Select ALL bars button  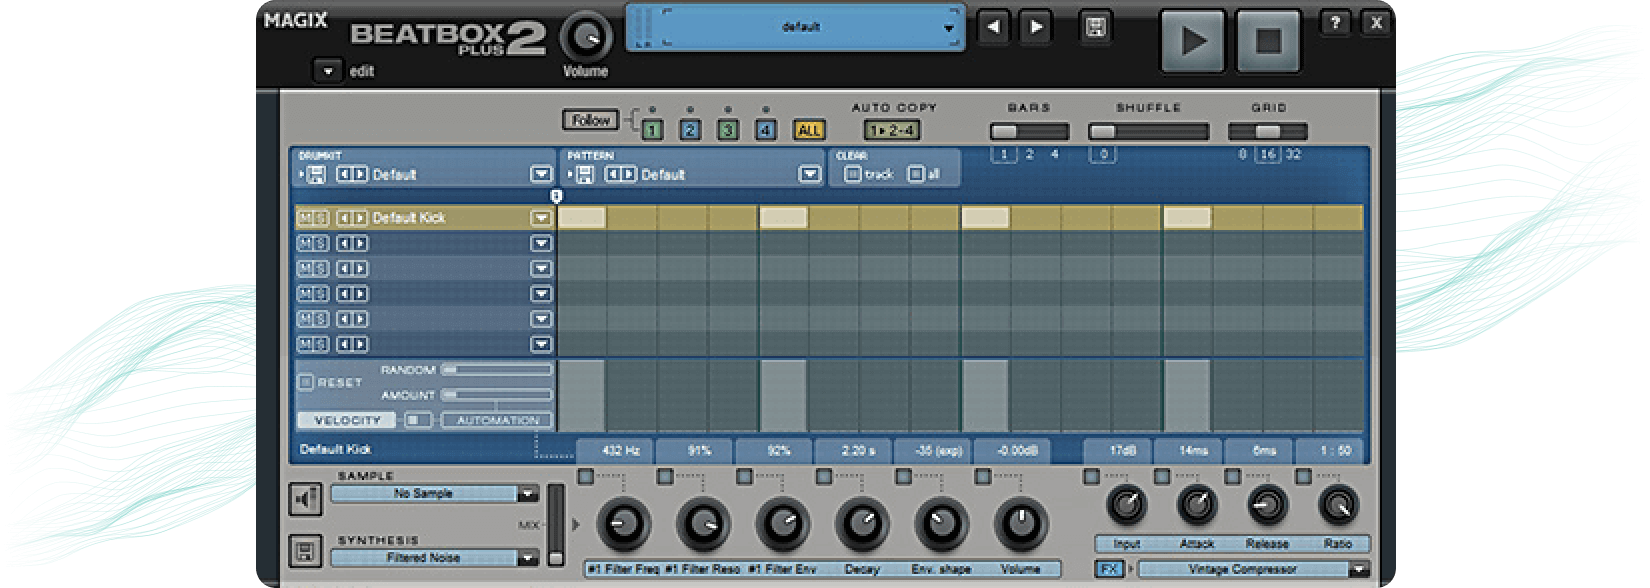pos(809,130)
